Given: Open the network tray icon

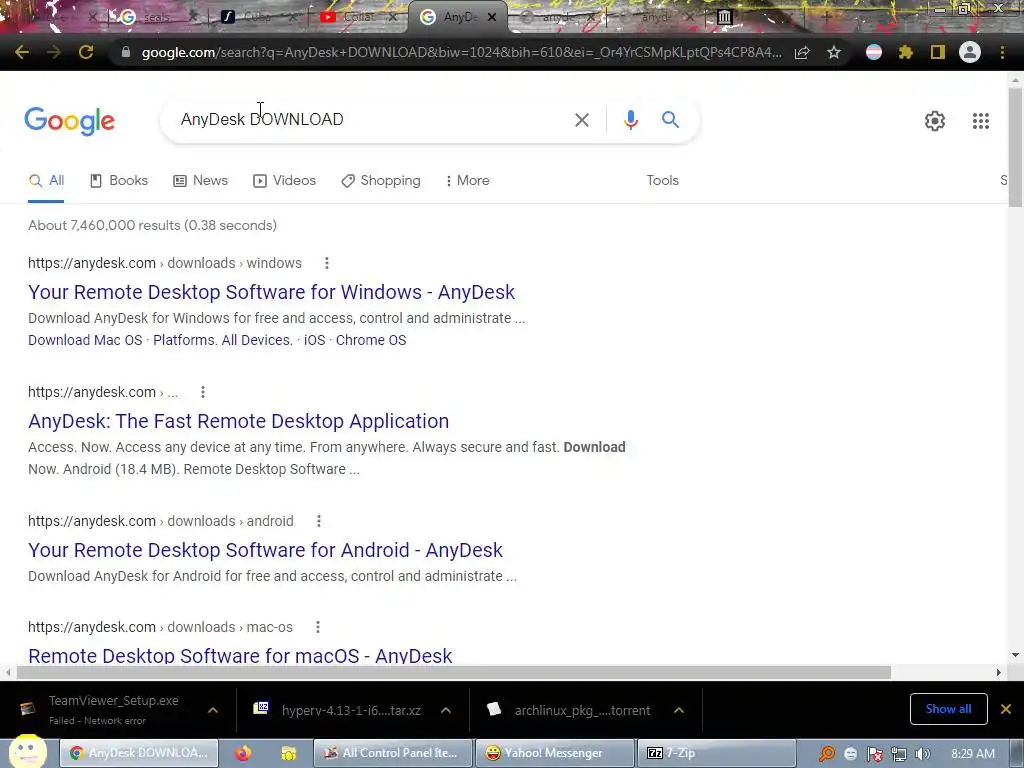Looking at the screenshot, I should pos(899,754).
